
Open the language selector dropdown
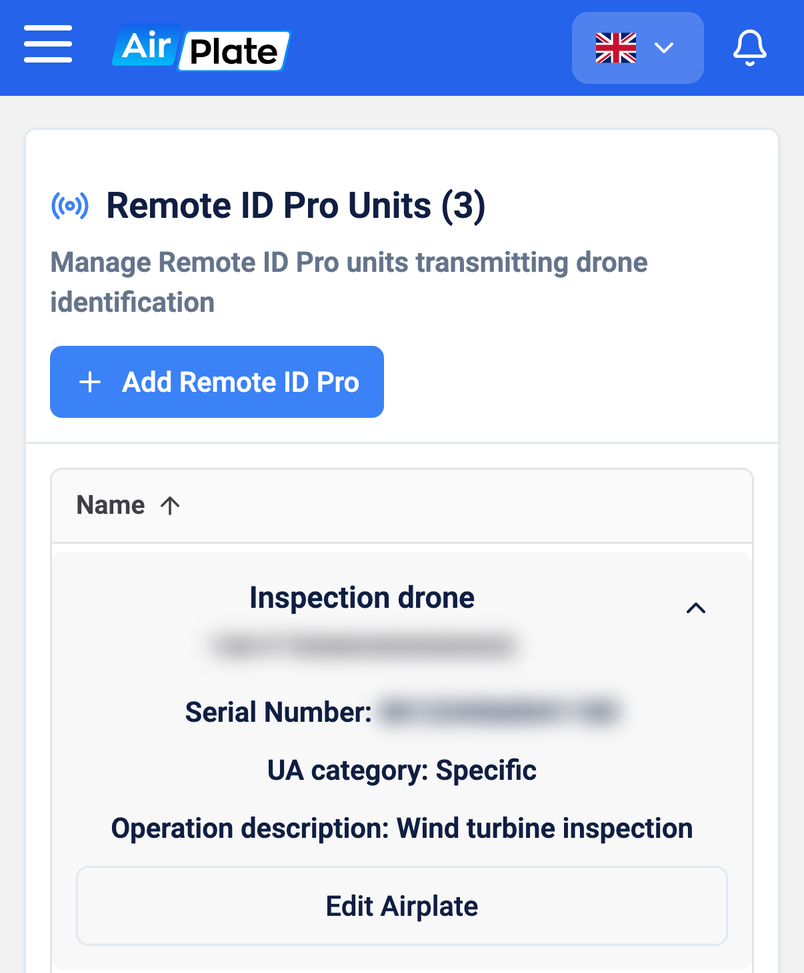(638, 48)
